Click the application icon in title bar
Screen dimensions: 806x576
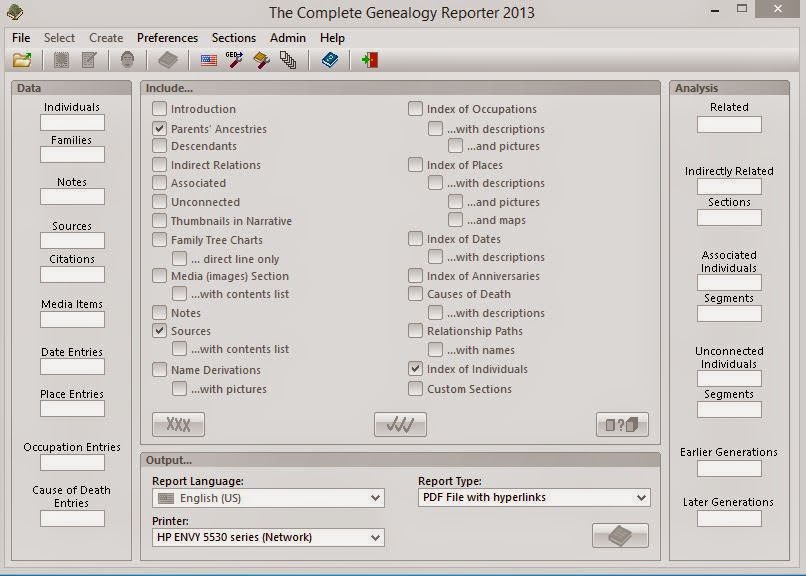pyautogui.click(x=14, y=12)
